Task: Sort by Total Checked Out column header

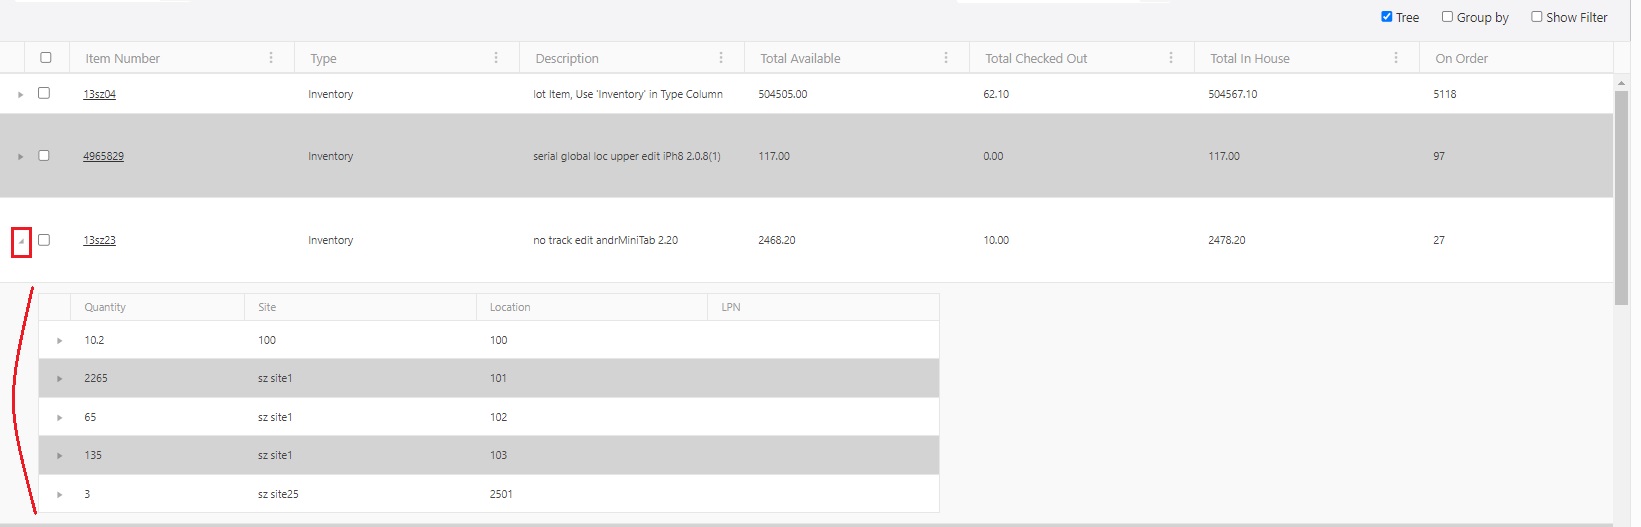Action: 1036,58
